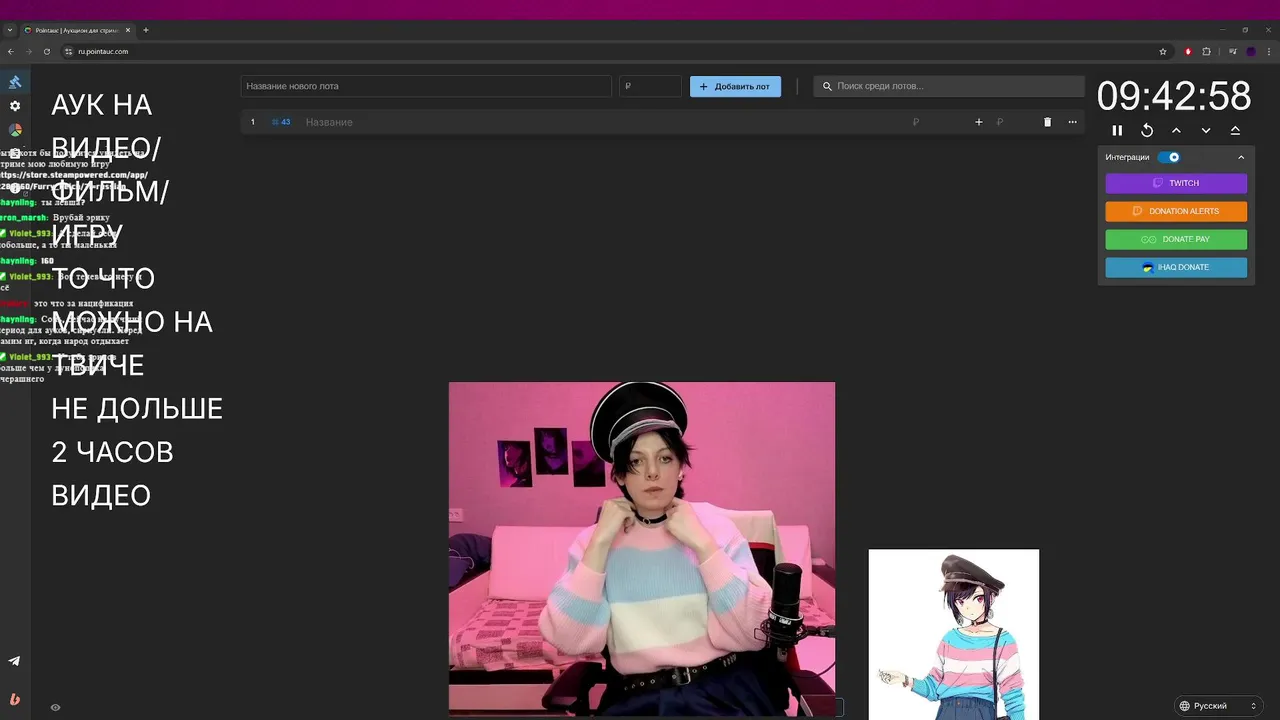The height and width of the screenshot is (720, 1280).
Task: Open the browser profile avatar
Action: point(1251,51)
